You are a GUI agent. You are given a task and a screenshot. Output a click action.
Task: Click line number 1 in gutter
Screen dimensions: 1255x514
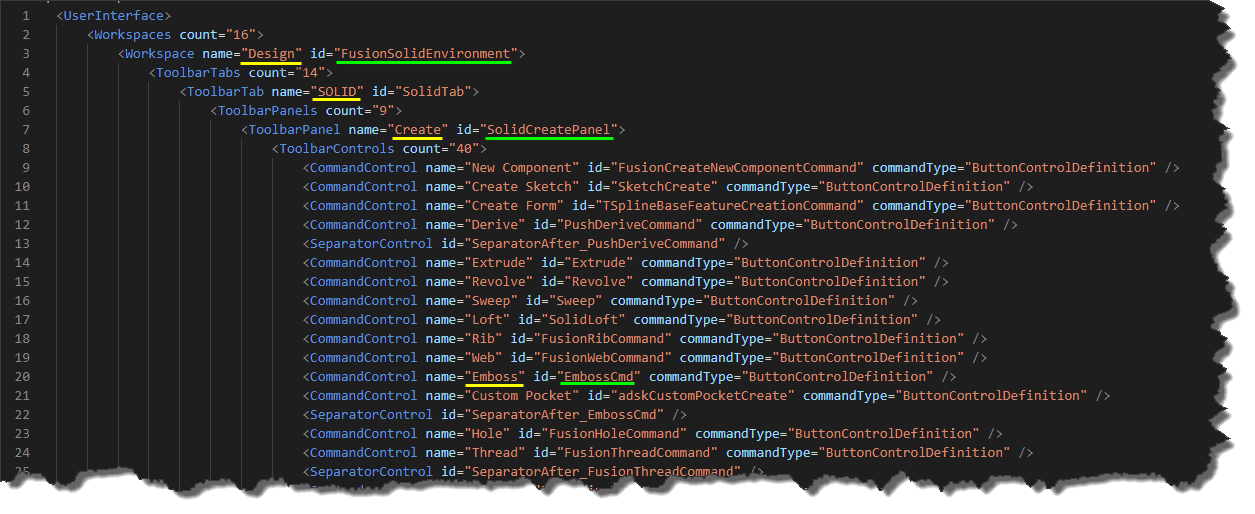click(x=27, y=15)
